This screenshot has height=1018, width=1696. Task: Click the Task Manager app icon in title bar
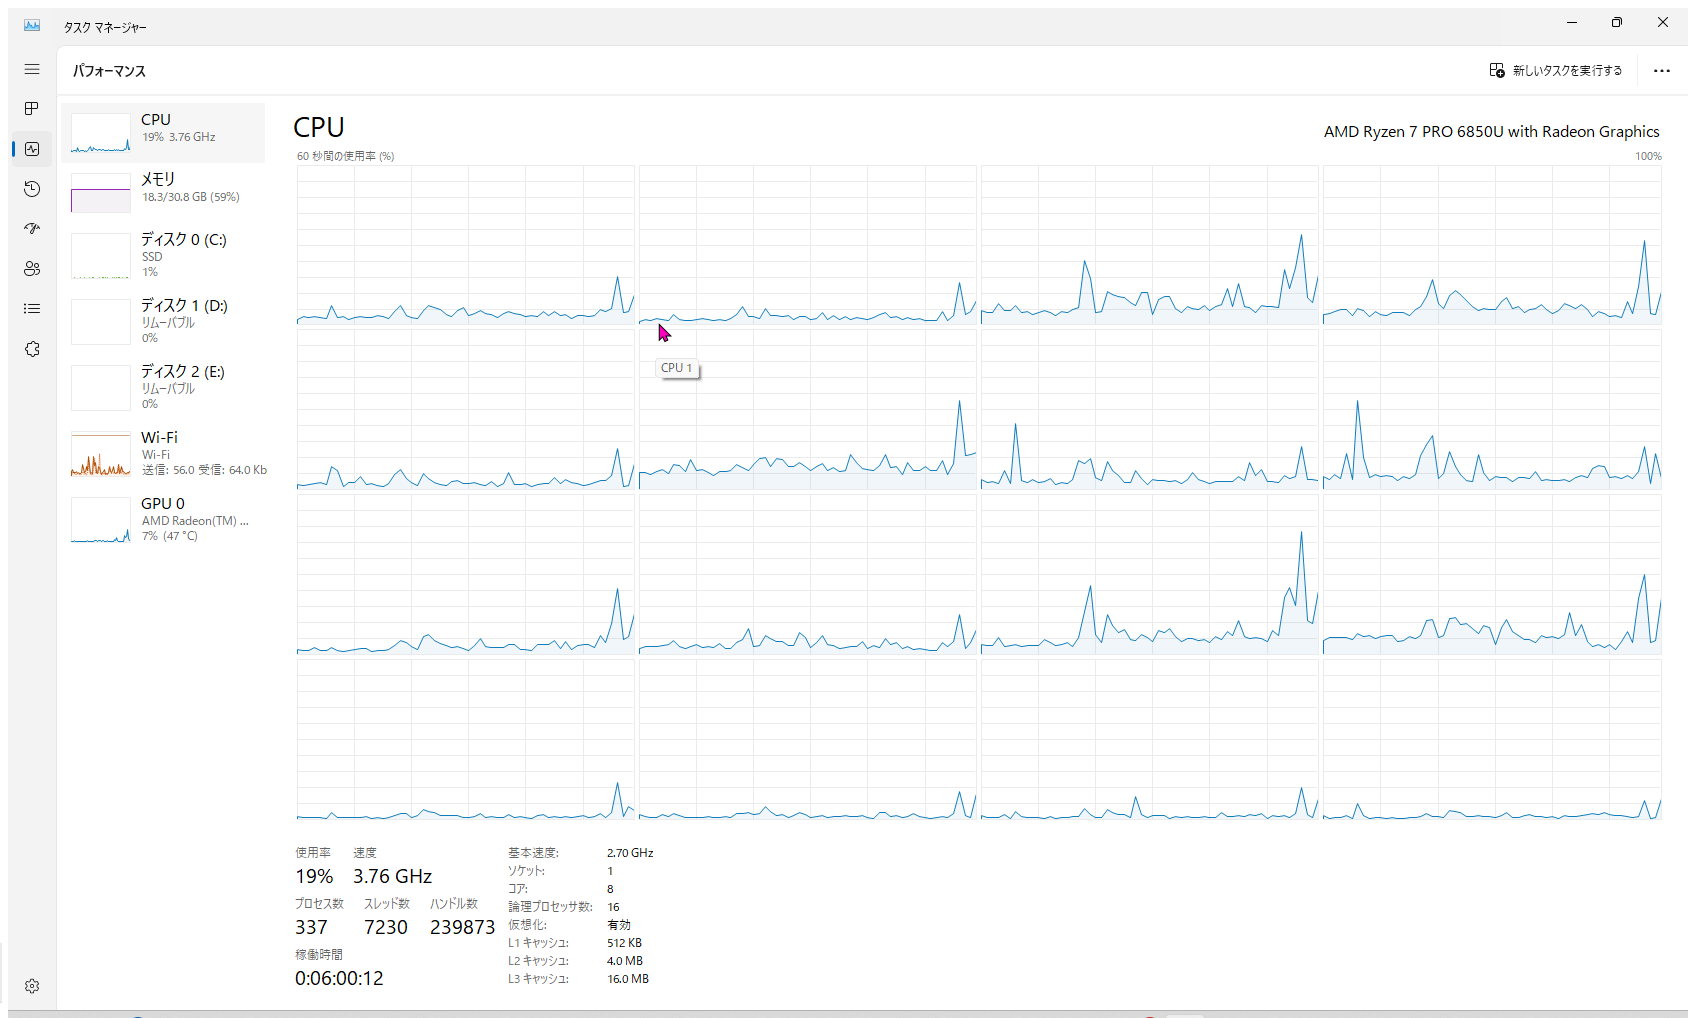pyautogui.click(x=32, y=25)
